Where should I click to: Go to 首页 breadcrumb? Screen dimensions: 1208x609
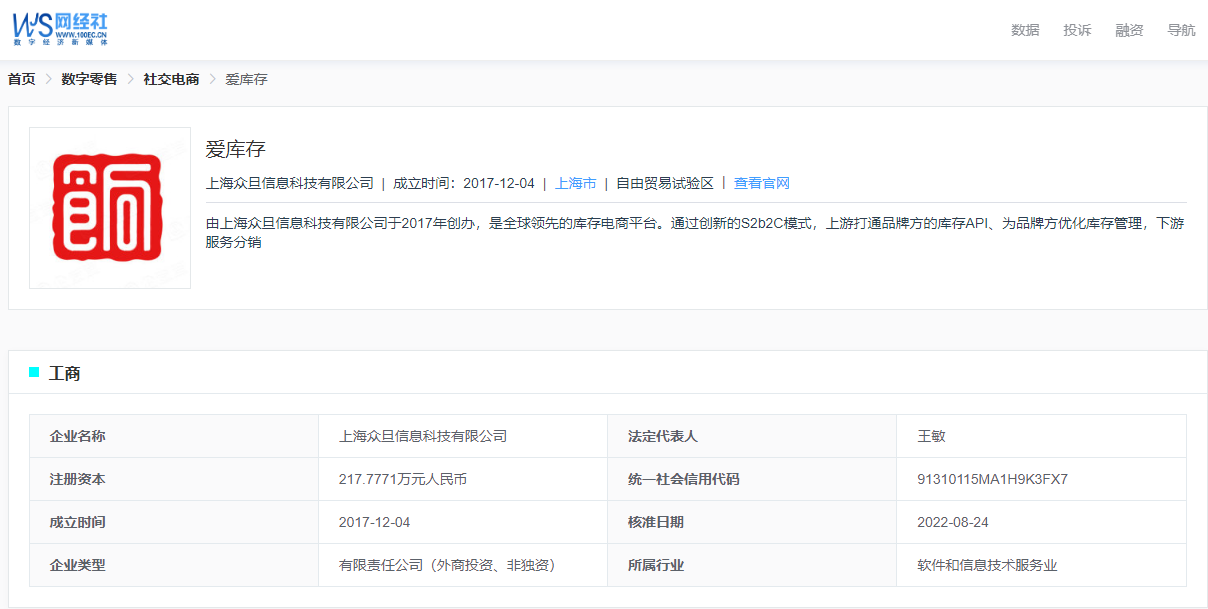tap(22, 79)
